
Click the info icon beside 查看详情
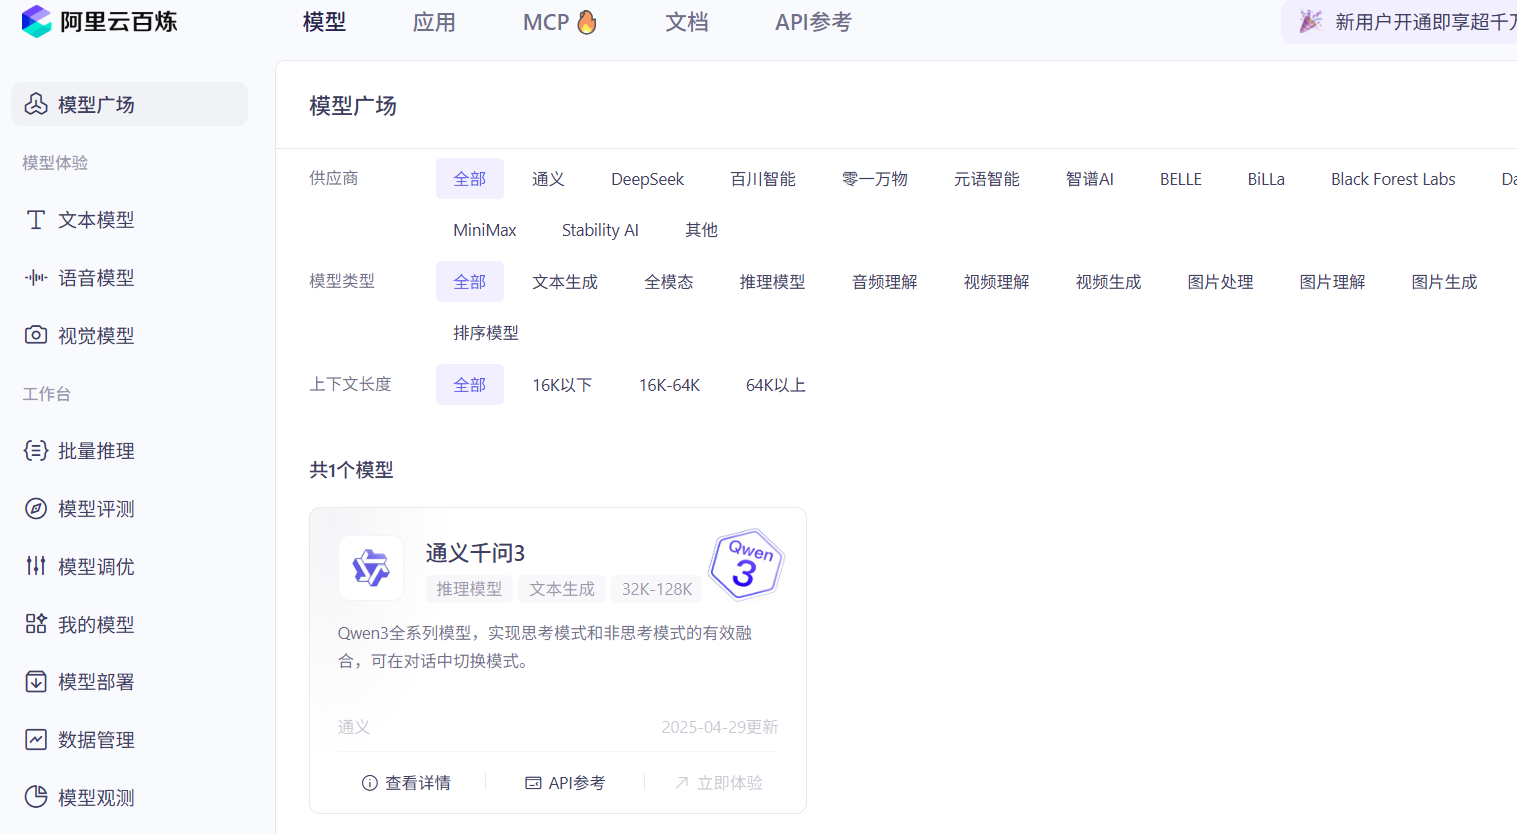[370, 783]
